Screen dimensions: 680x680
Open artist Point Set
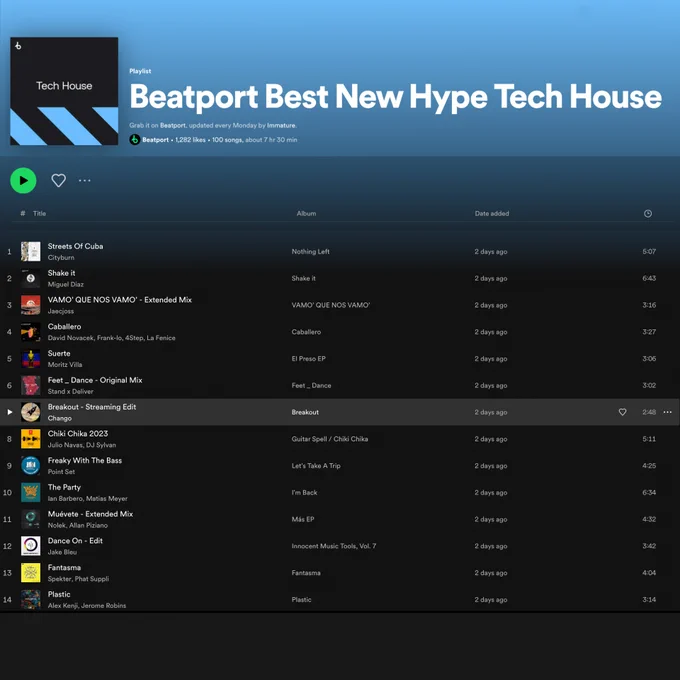[x=61, y=472]
